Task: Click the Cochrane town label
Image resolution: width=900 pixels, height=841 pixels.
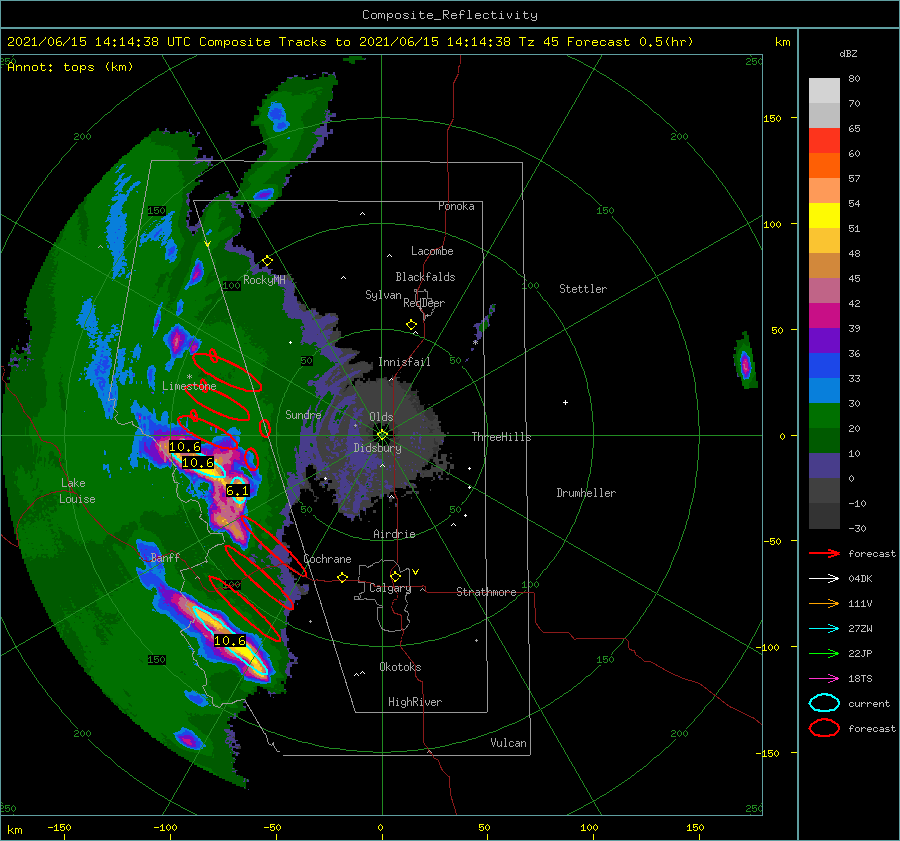Action: (x=327, y=559)
